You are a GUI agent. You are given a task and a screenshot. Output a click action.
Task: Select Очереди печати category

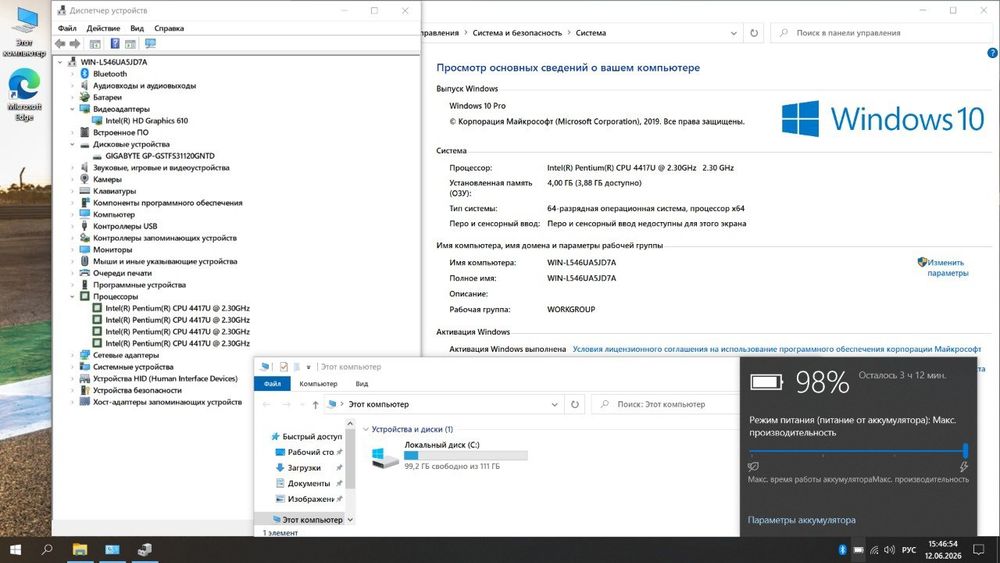tap(122, 273)
